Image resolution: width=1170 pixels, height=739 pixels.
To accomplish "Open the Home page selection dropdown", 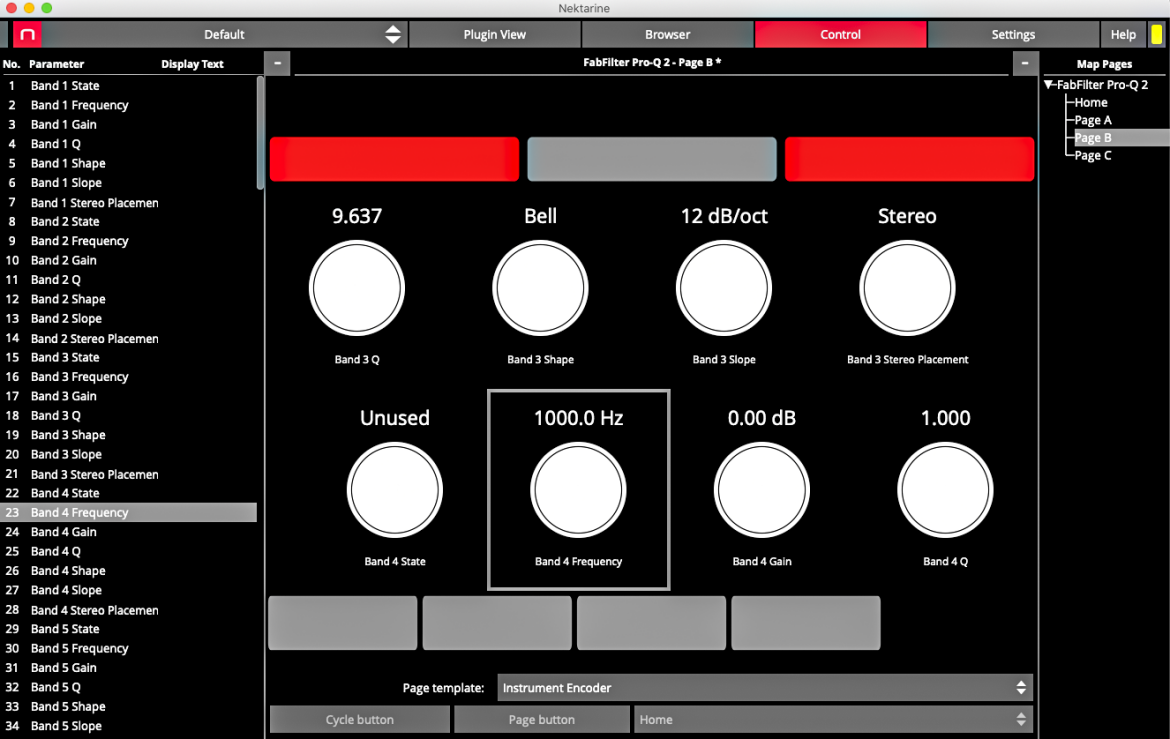I will coord(833,720).
